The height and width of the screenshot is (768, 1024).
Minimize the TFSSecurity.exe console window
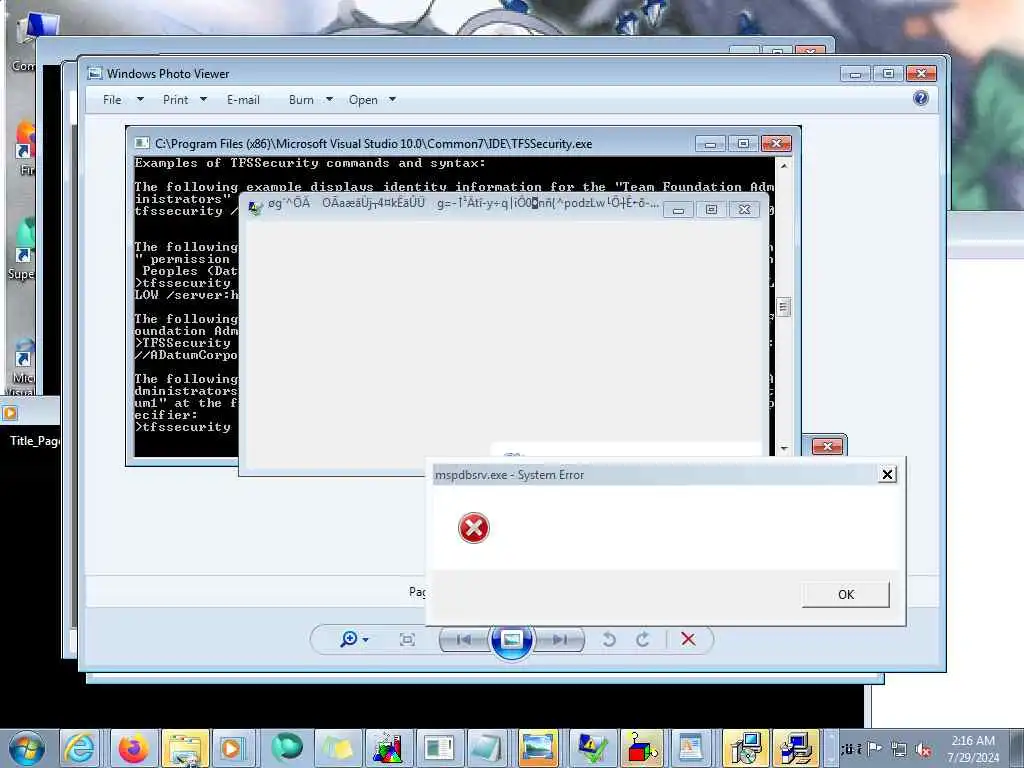pyautogui.click(x=711, y=144)
